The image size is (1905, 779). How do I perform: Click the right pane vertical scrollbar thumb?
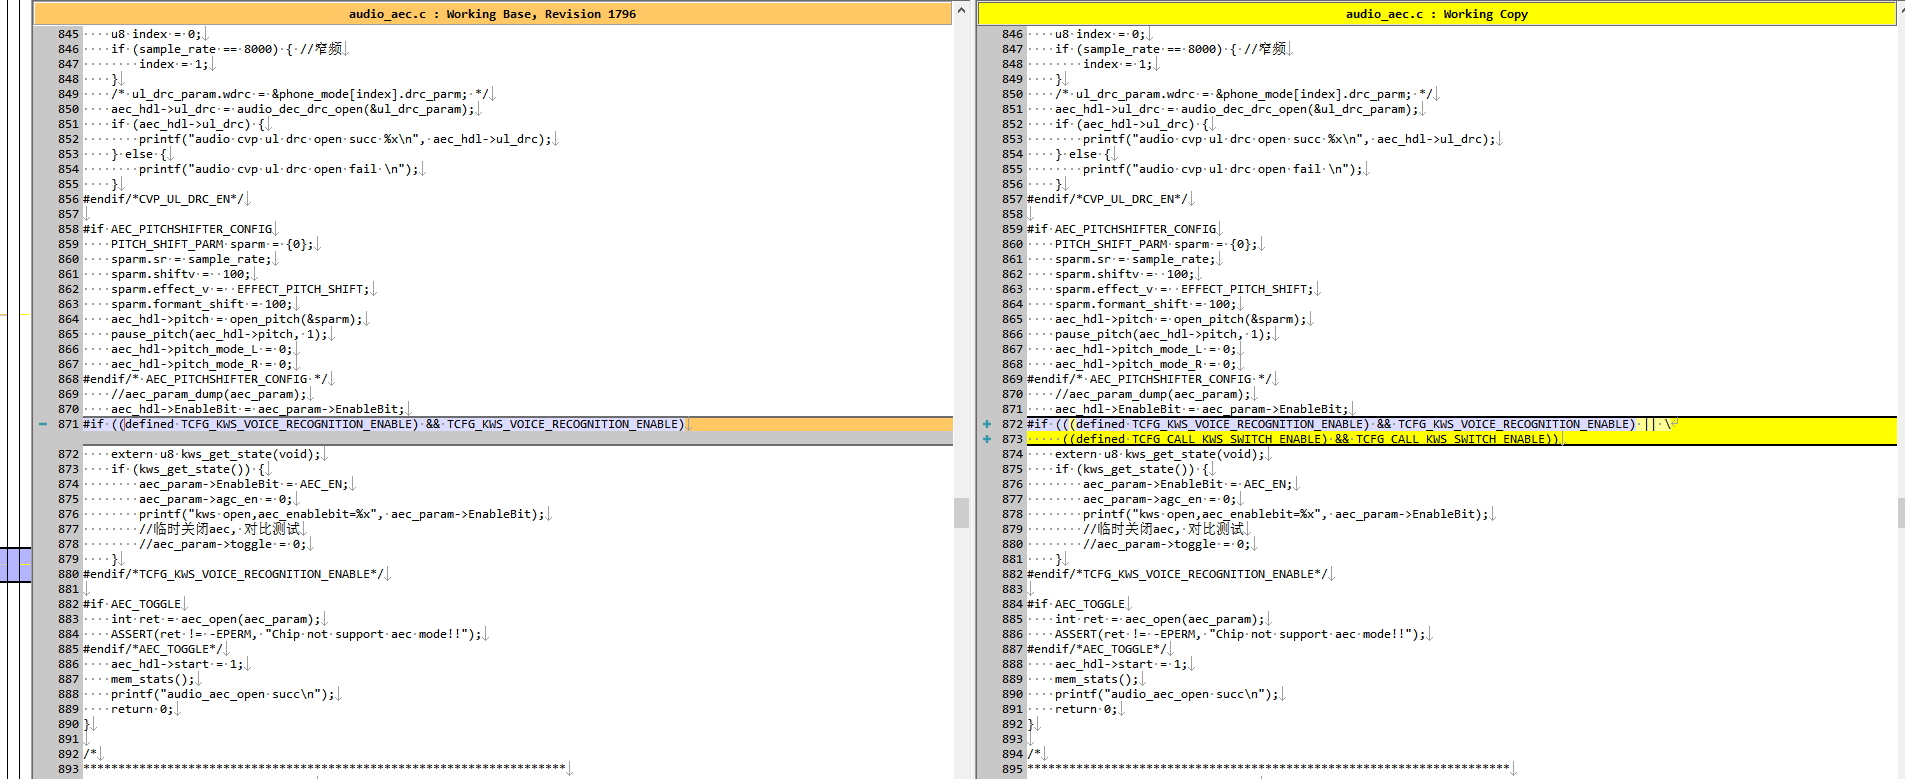pos(1901,512)
